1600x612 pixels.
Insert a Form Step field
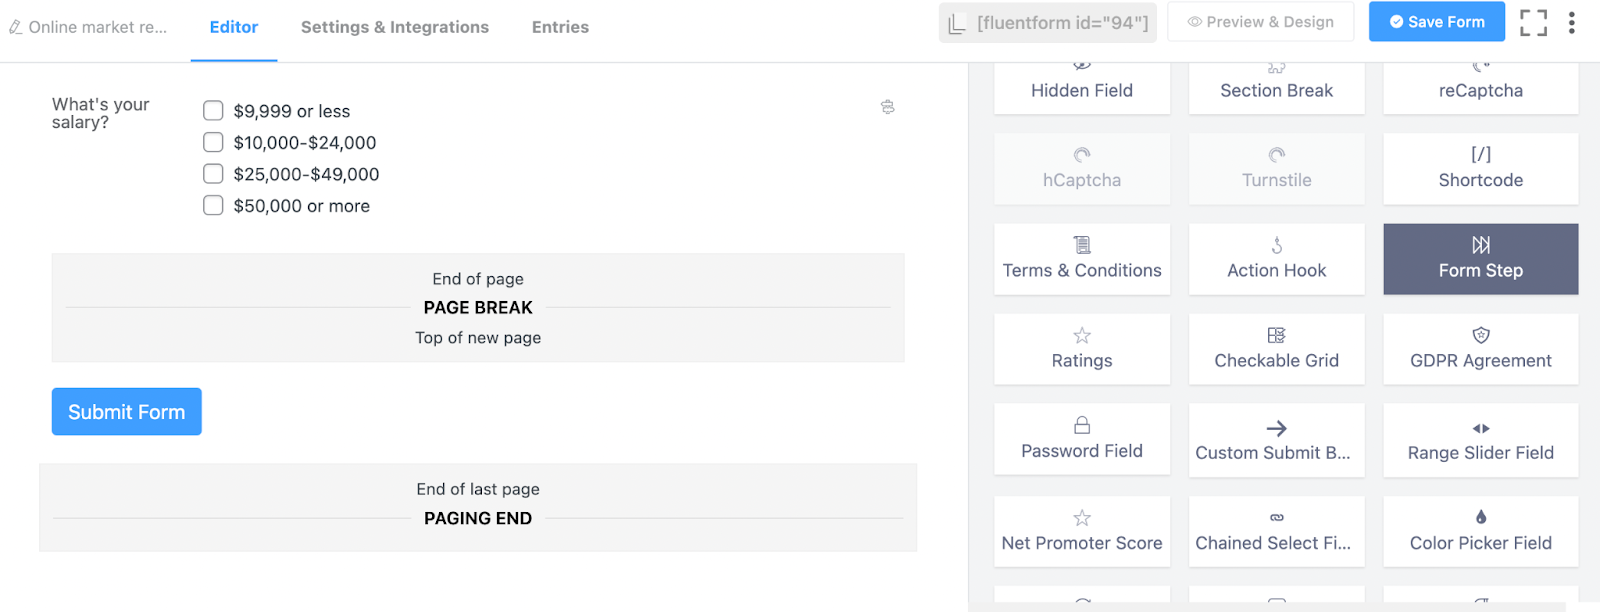1480,259
